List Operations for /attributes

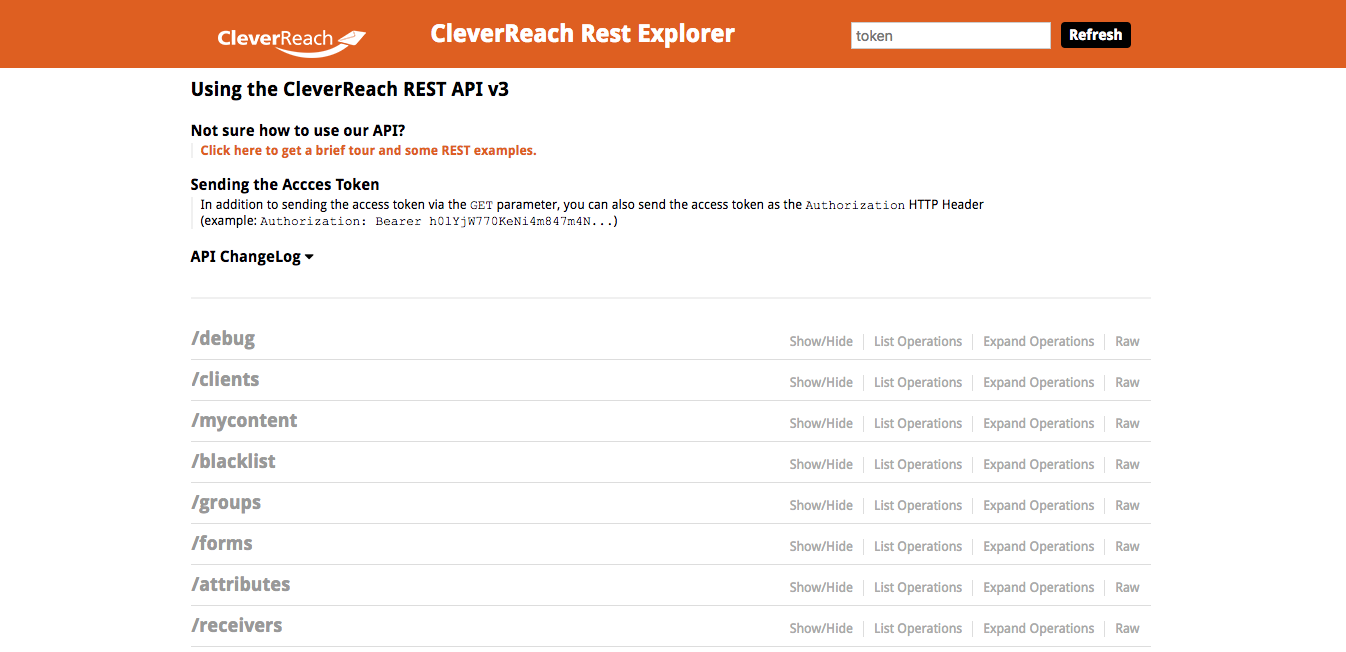tap(918, 587)
